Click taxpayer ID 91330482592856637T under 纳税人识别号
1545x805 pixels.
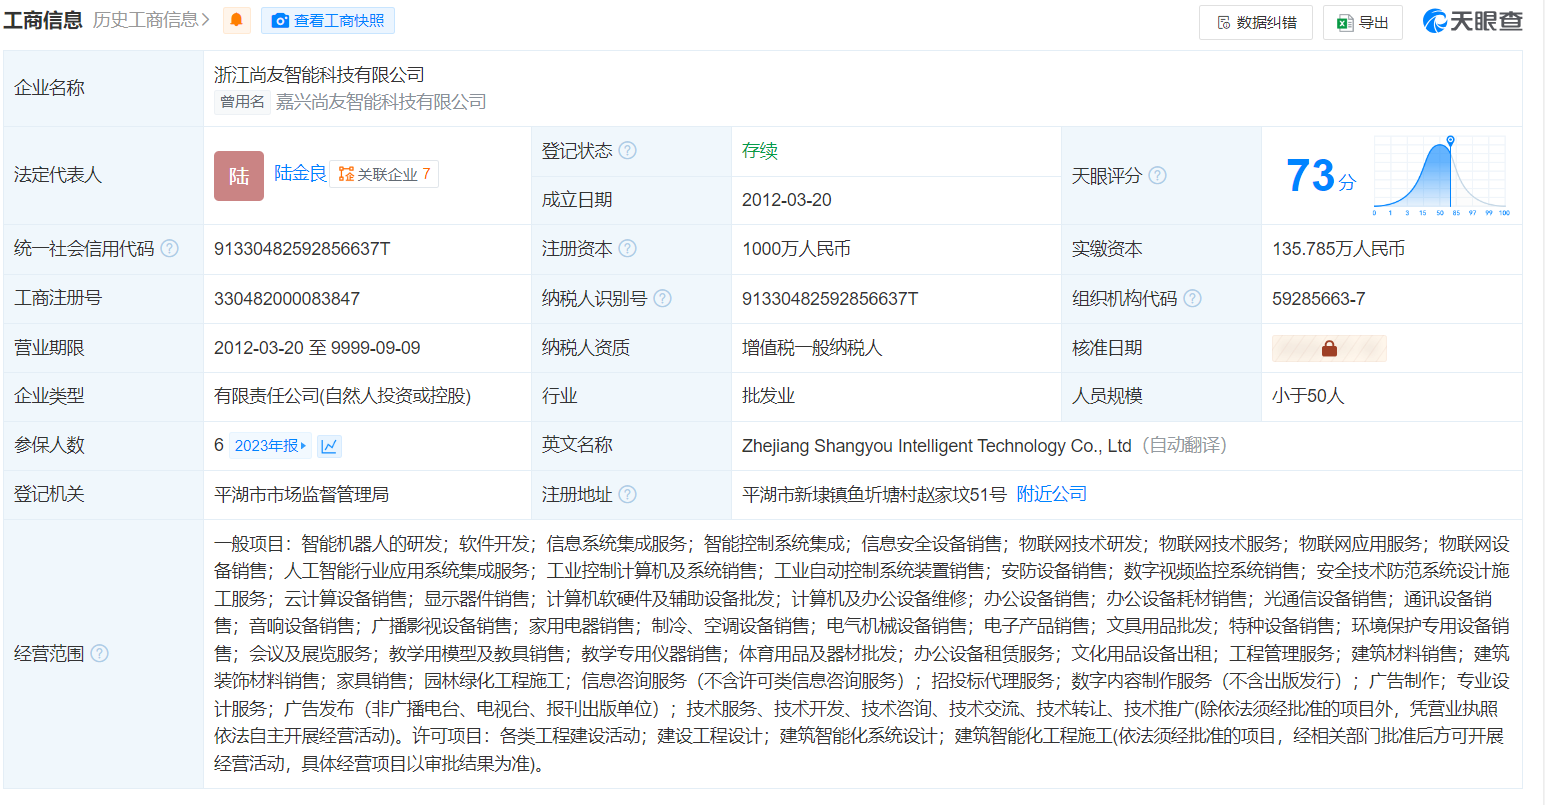pyautogui.click(x=830, y=298)
